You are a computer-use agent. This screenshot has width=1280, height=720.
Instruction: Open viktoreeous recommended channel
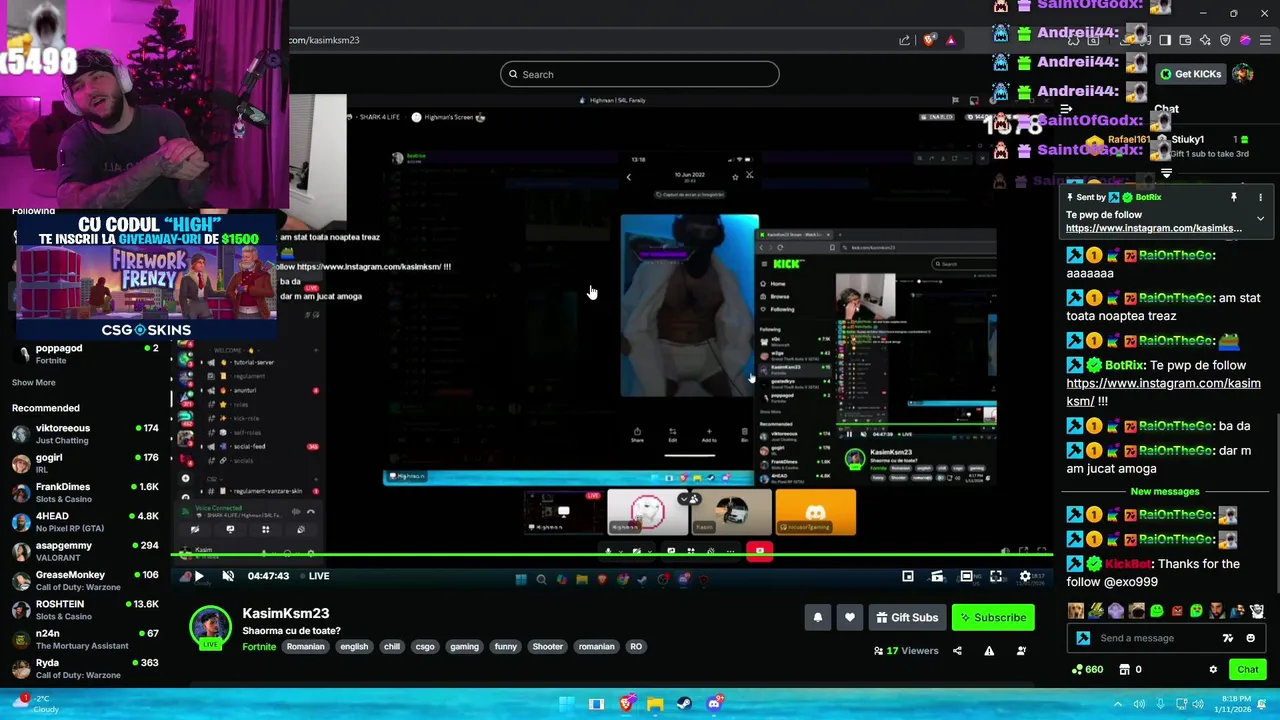tap(85, 433)
